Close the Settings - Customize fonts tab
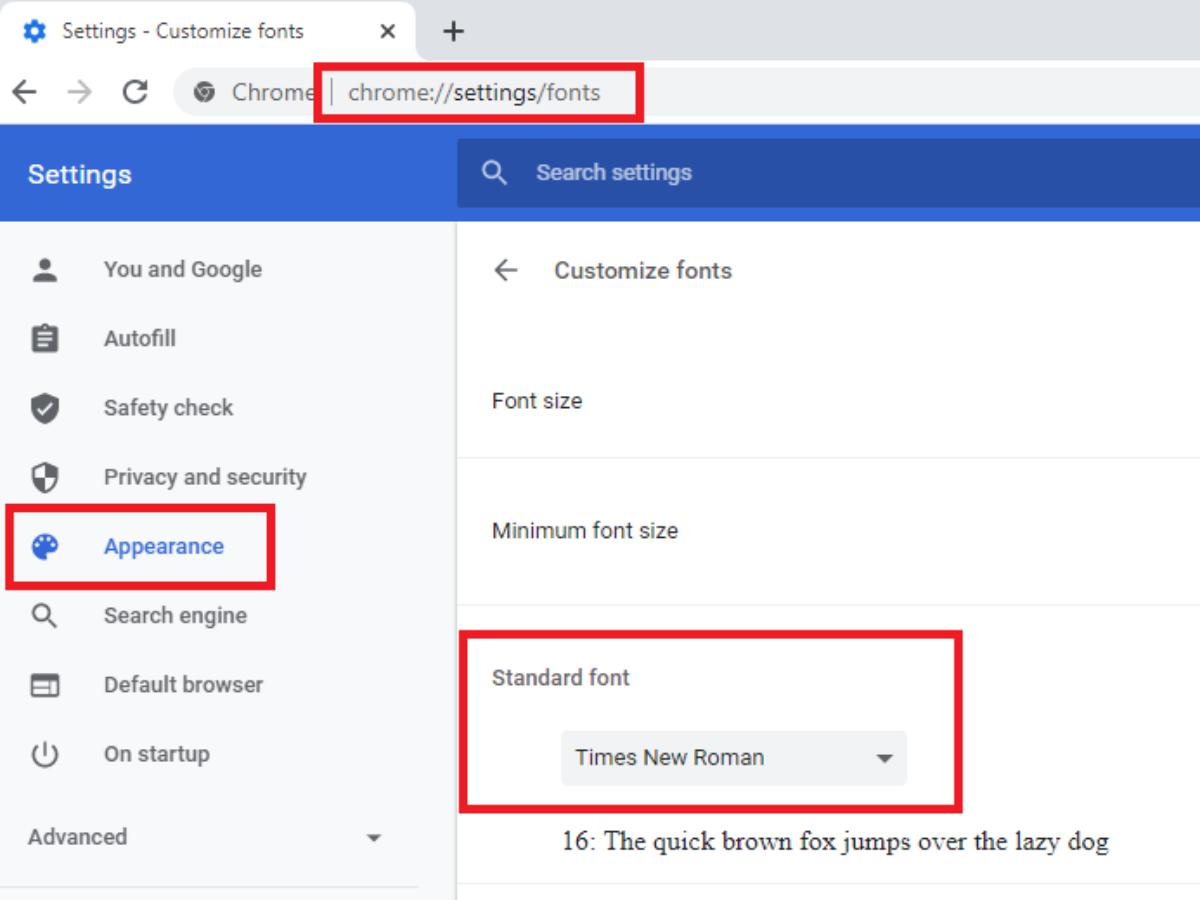 tap(388, 31)
